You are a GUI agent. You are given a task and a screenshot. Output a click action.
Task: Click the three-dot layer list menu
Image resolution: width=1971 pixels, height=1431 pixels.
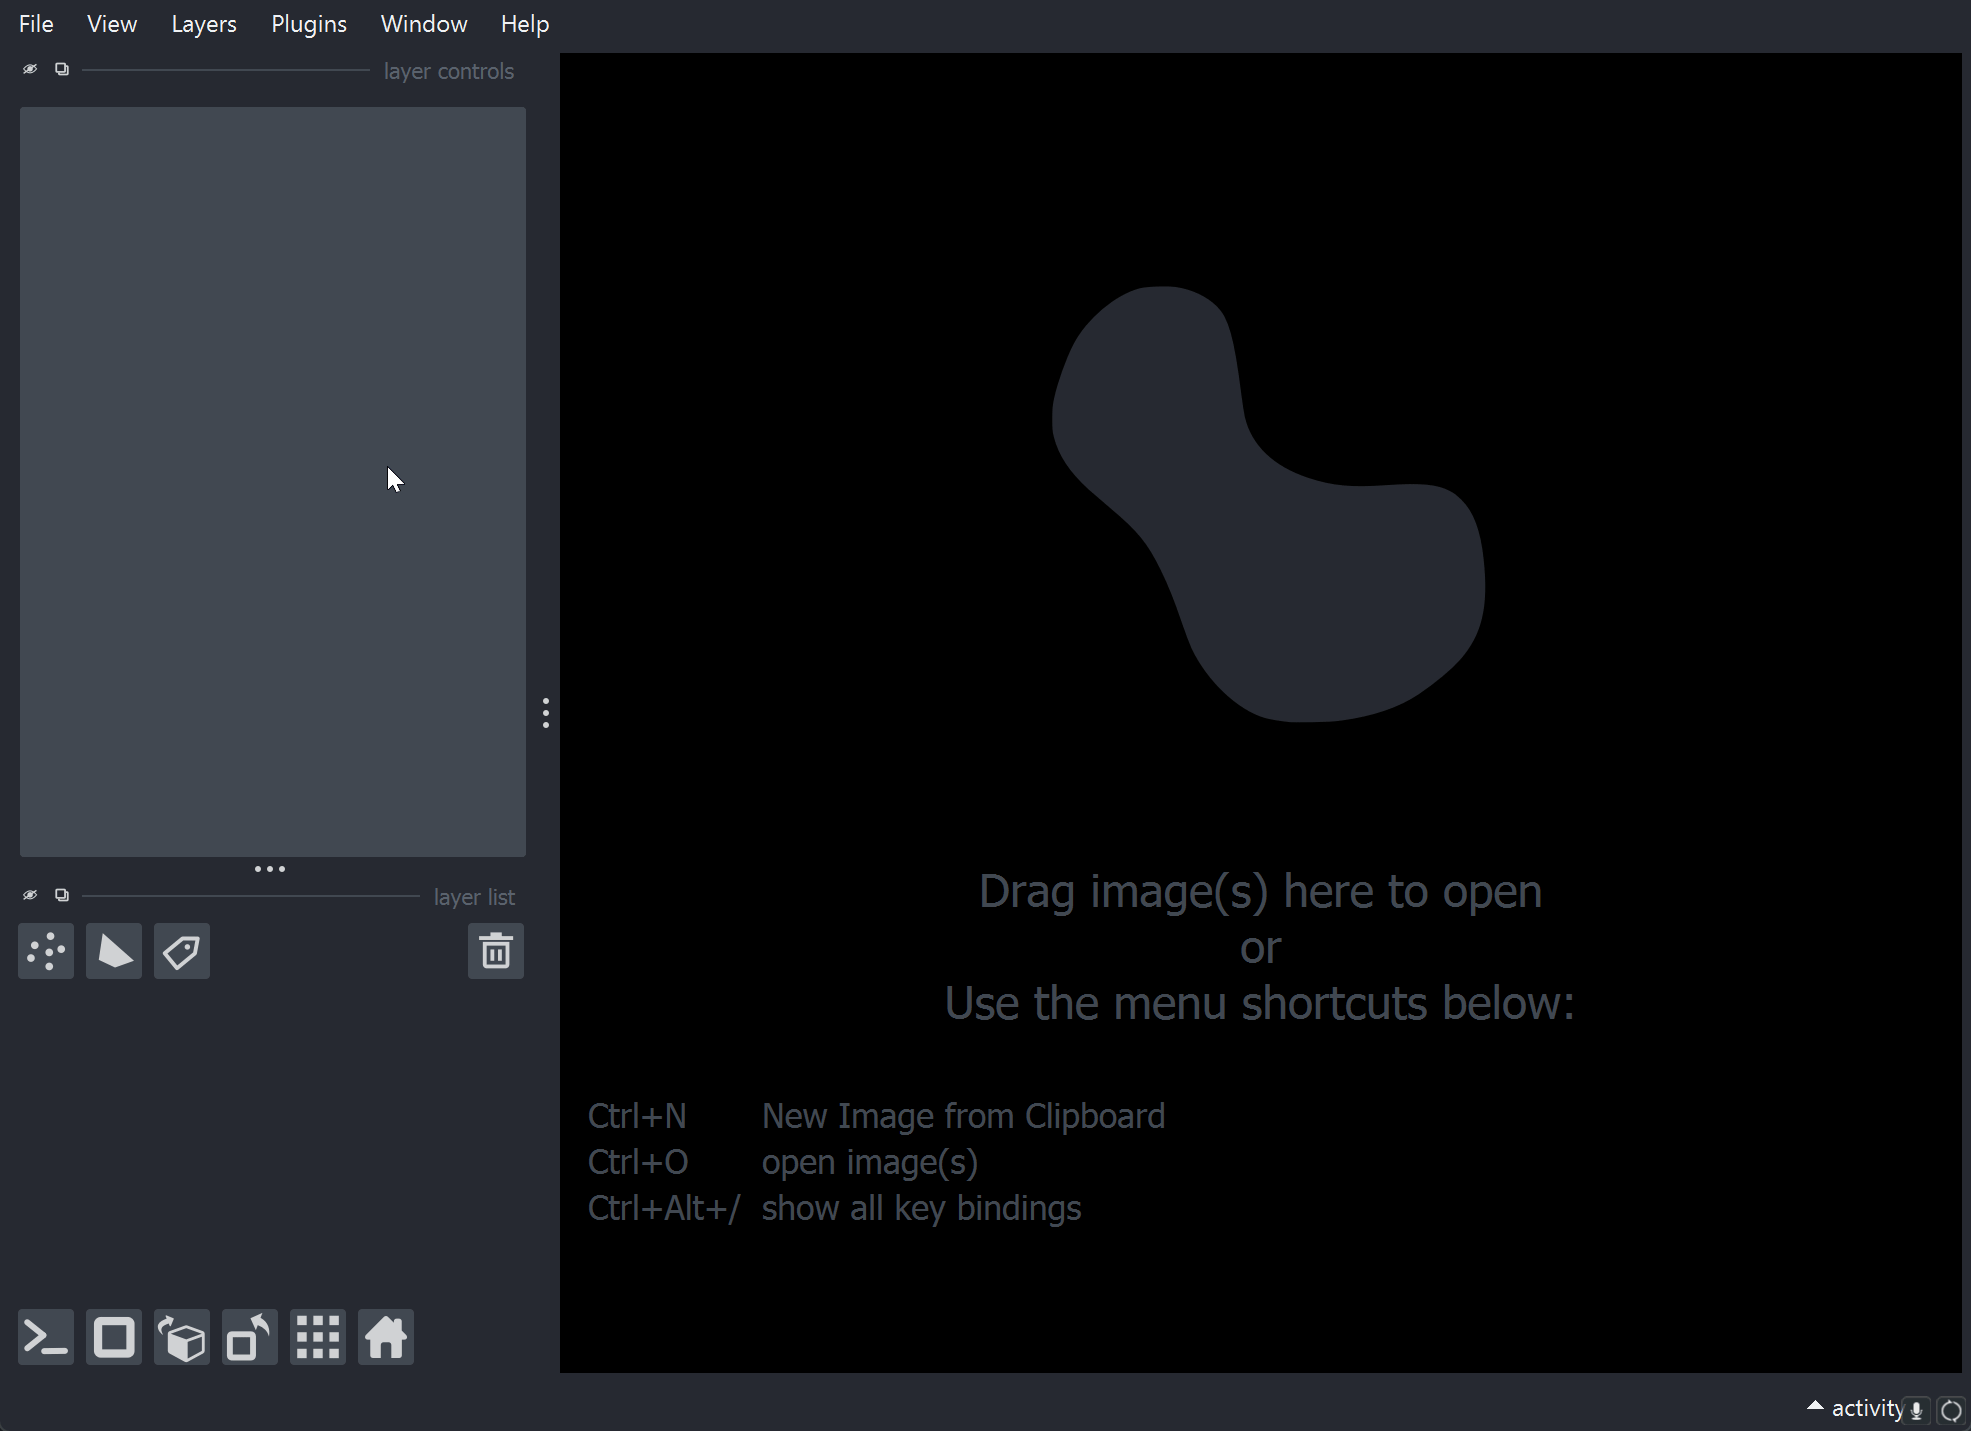269,869
